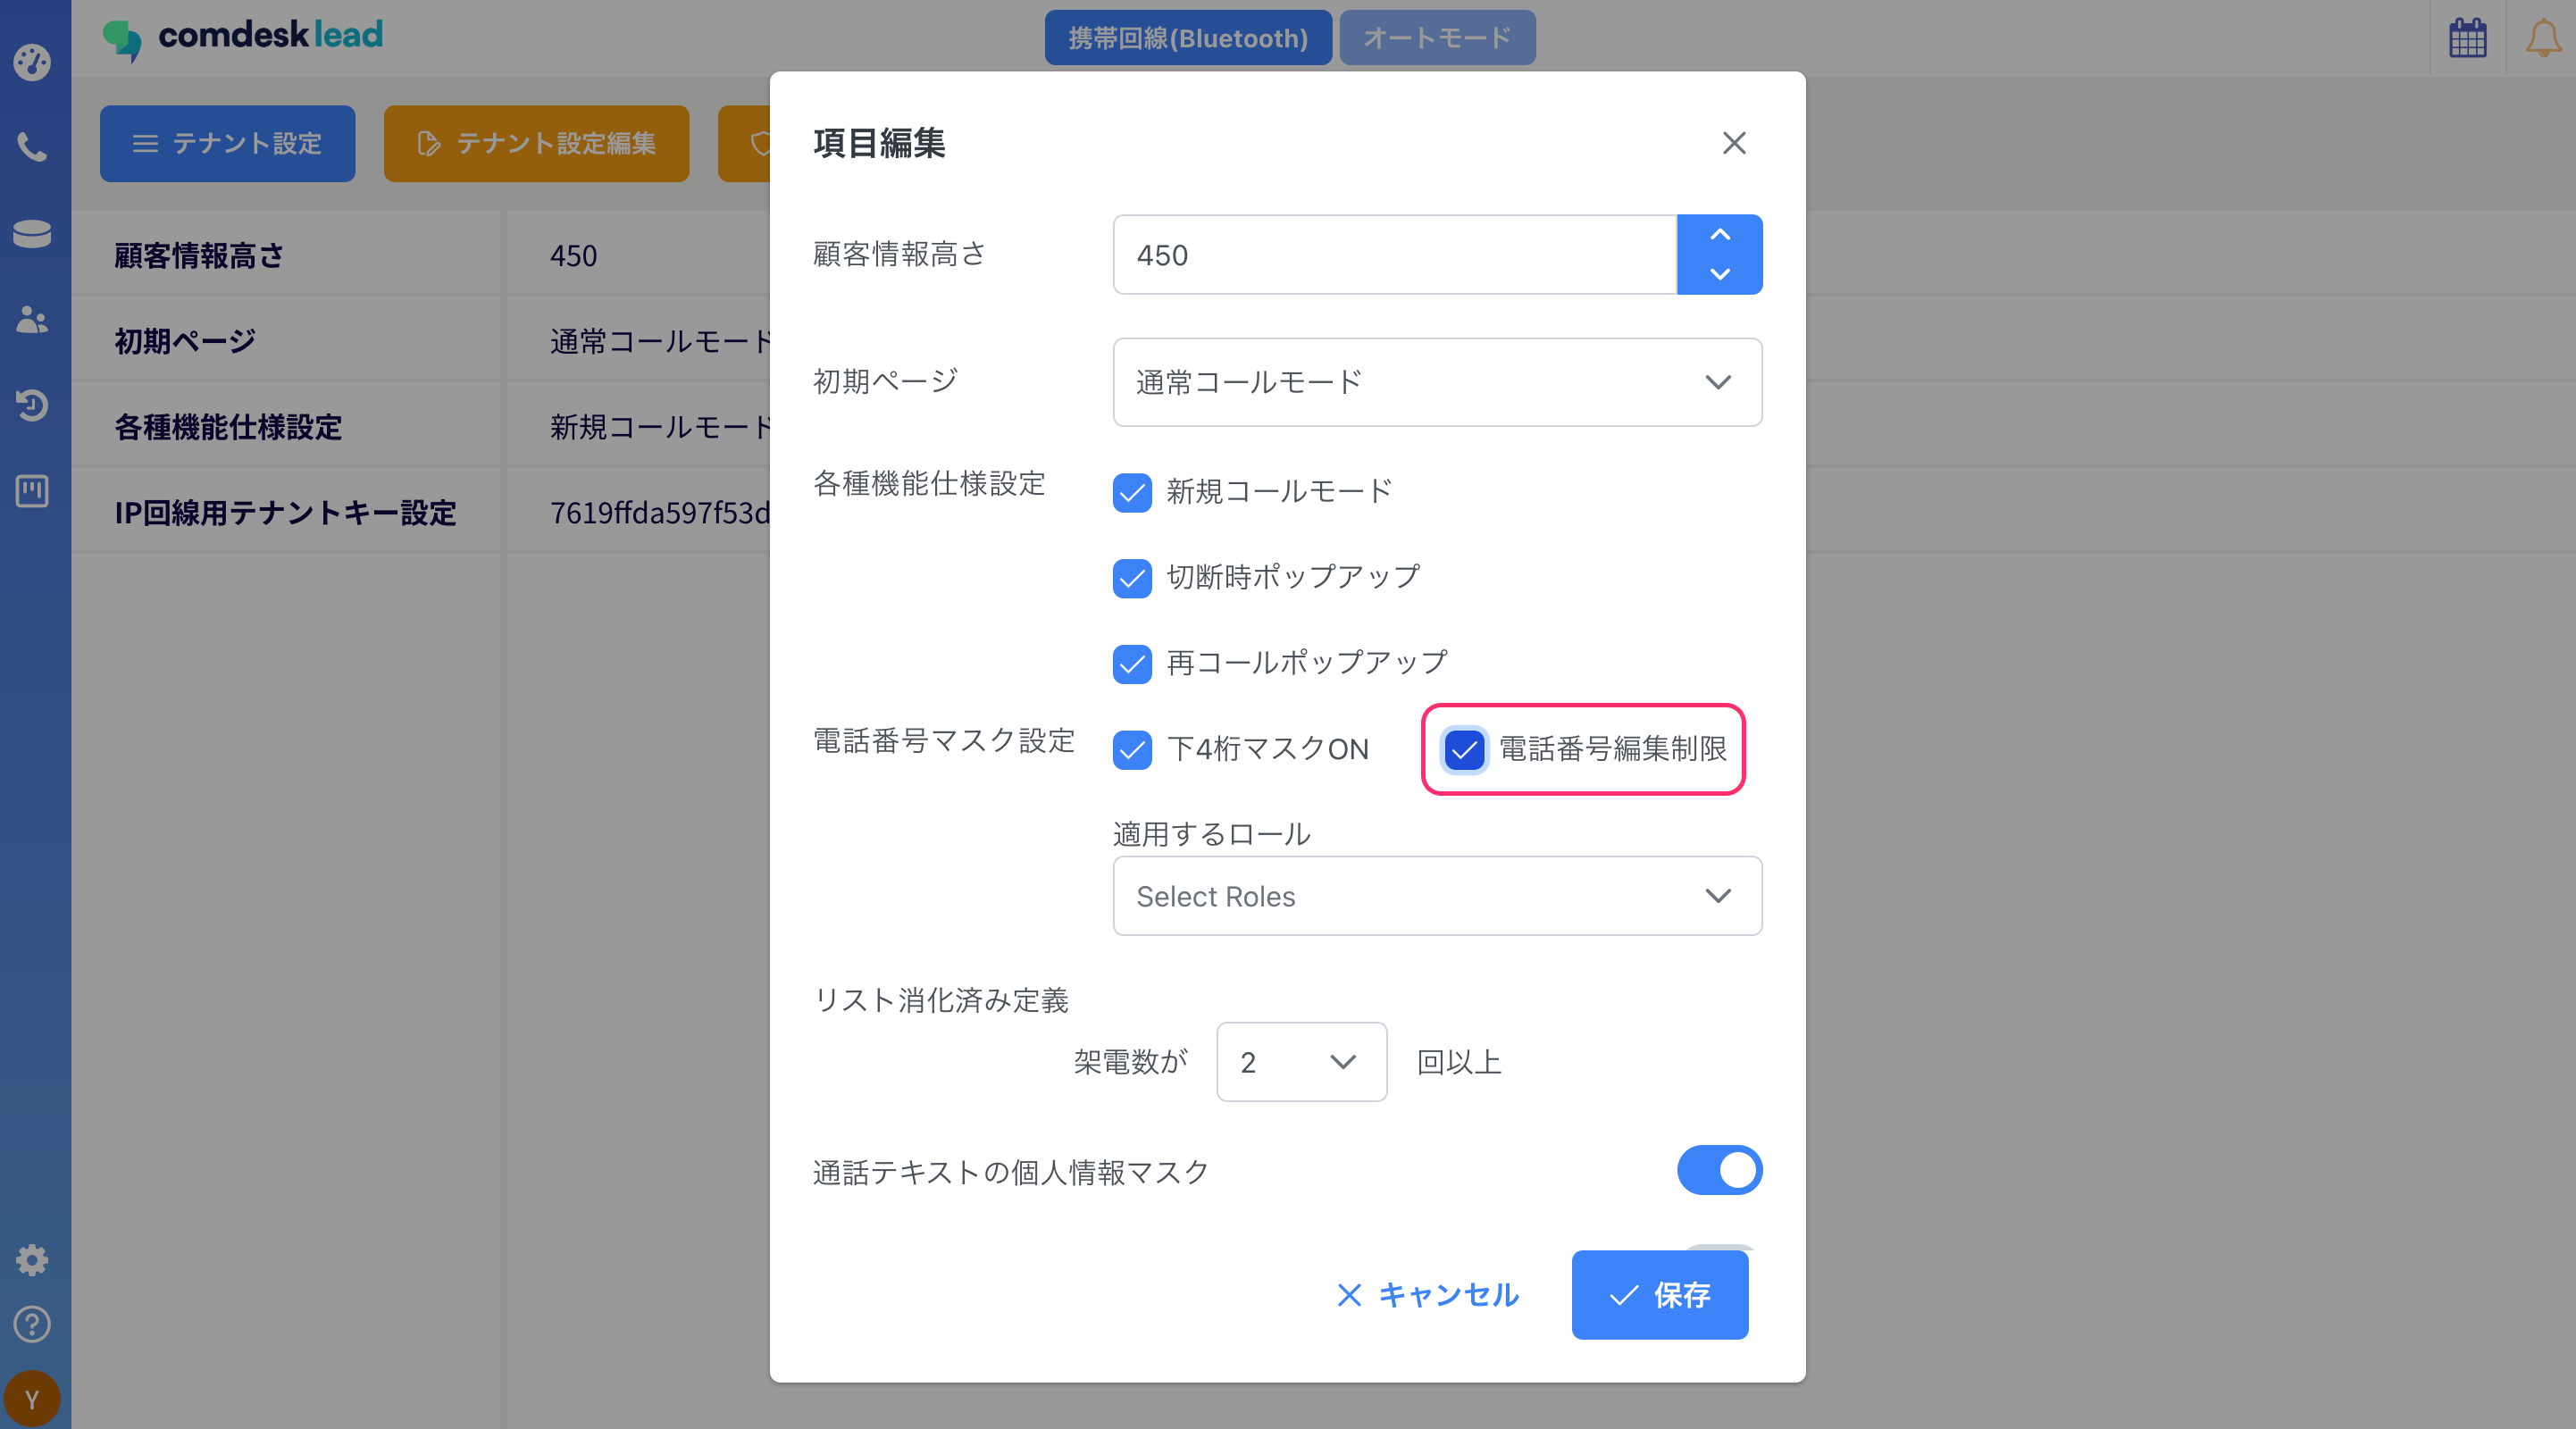This screenshot has width=2576, height=1429.
Task: Toggle 電話番号編集制限 checkbox
Action: pos(1464,750)
